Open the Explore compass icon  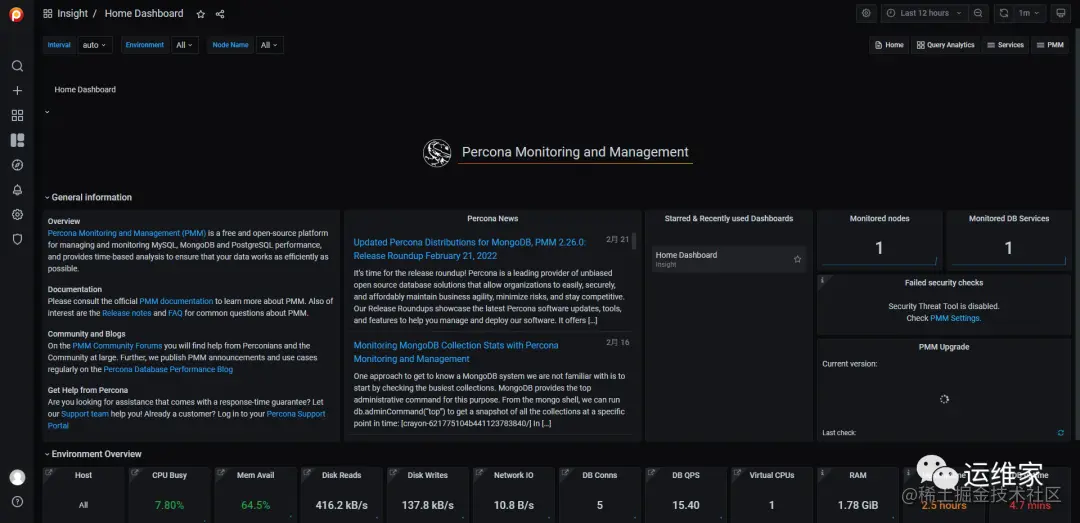coord(17,165)
